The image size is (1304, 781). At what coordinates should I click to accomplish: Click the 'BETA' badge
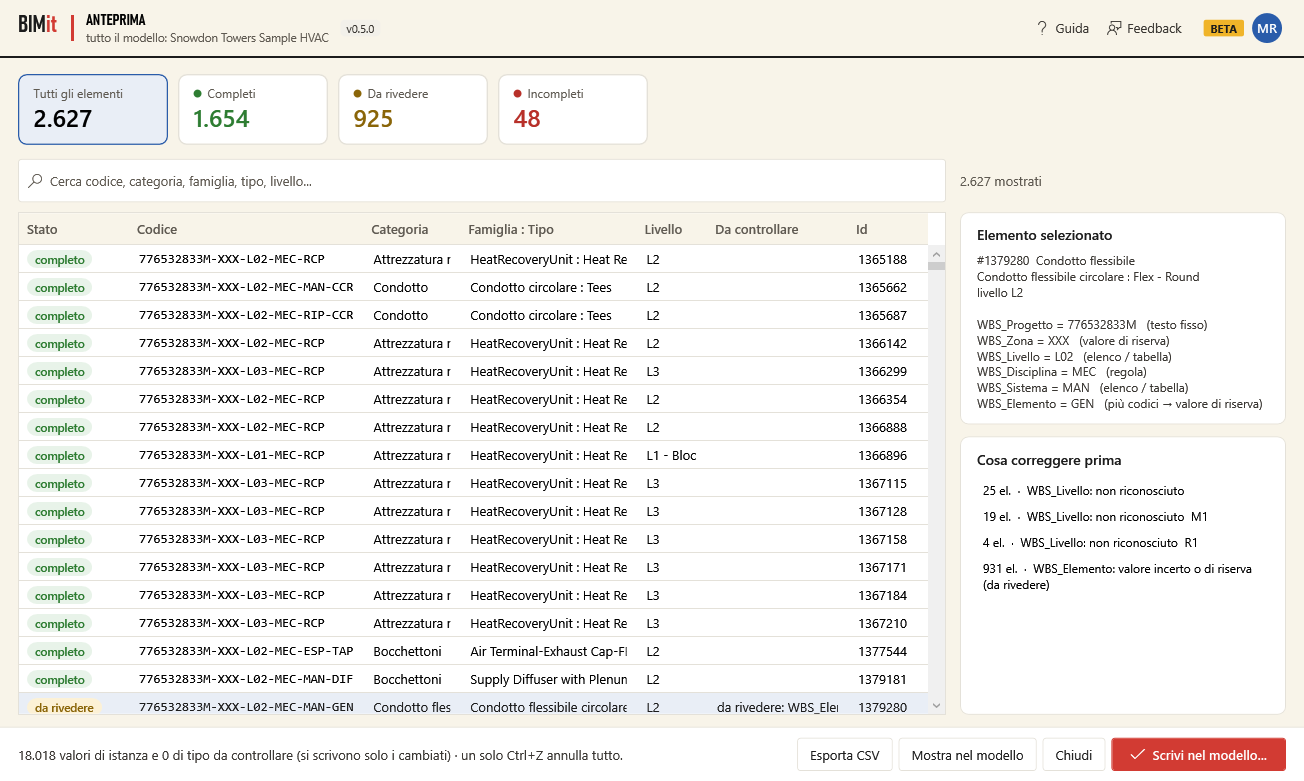point(1223,28)
